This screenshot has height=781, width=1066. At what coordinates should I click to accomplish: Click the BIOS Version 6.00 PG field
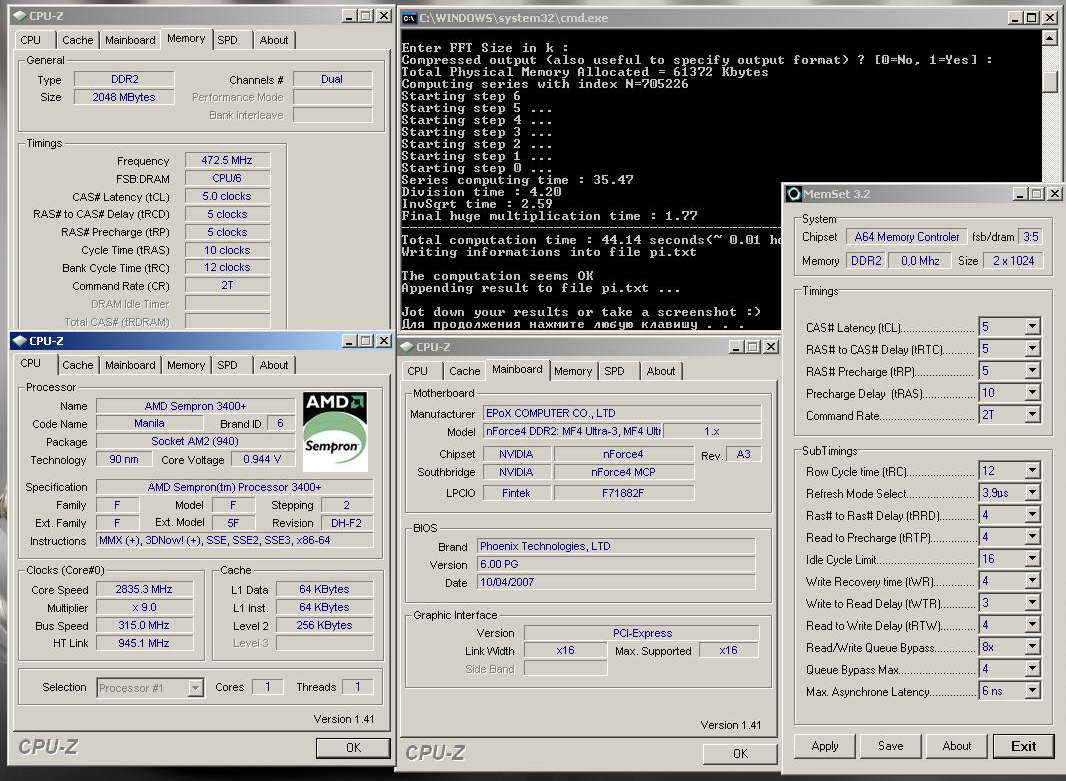[x=616, y=564]
